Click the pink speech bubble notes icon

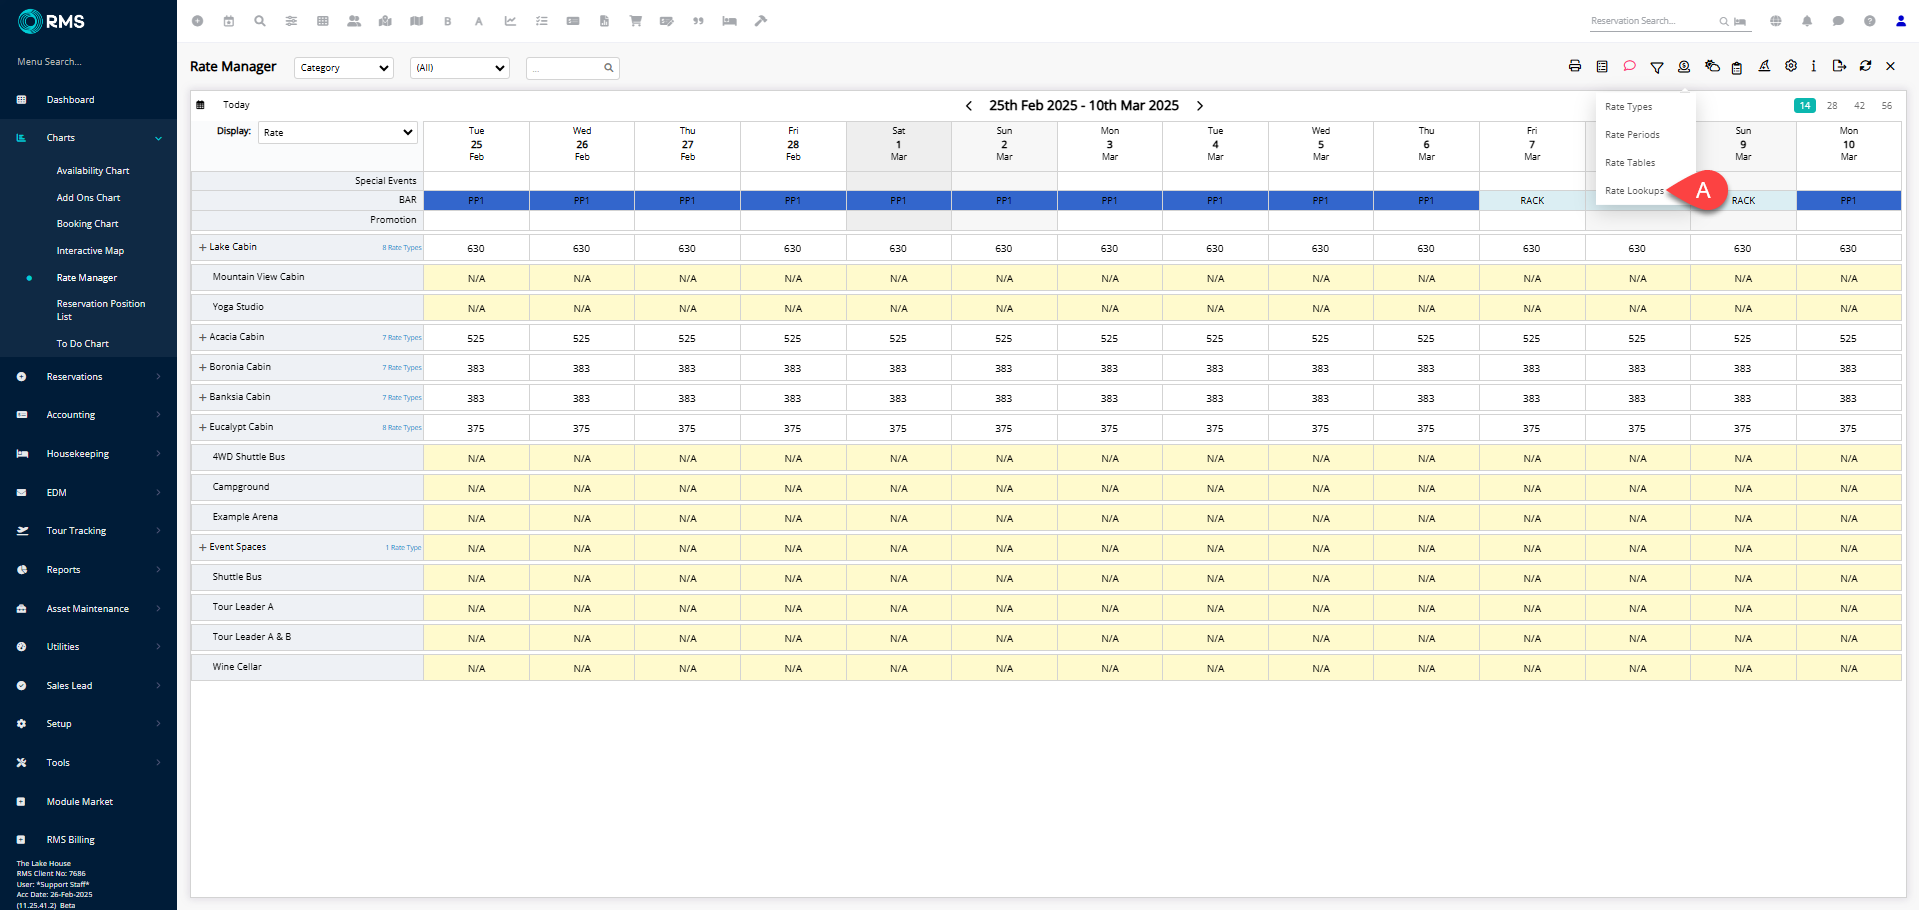1629,66
